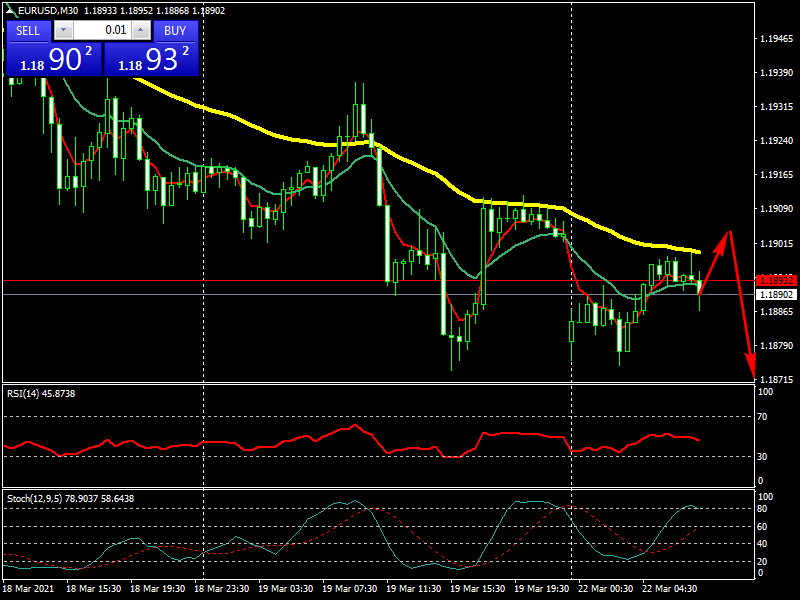Click the Stoch(12,9,5) indicator label
This screenshot has width=800, height=600.
70,498
